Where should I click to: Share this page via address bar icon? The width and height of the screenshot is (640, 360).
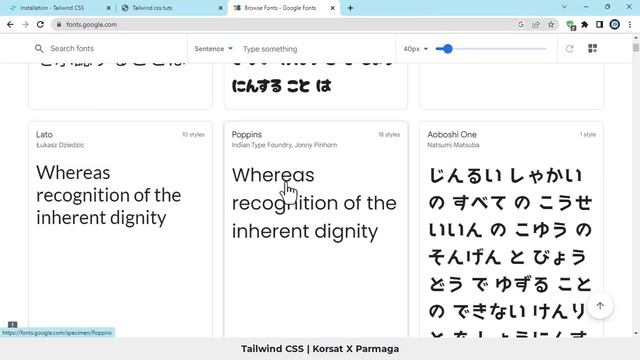536,24
